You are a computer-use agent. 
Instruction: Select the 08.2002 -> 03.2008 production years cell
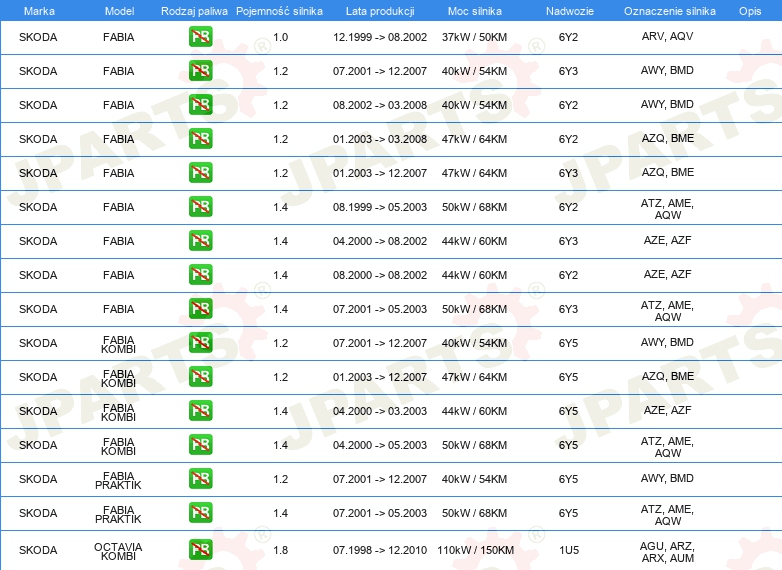[x=380, y=105]
